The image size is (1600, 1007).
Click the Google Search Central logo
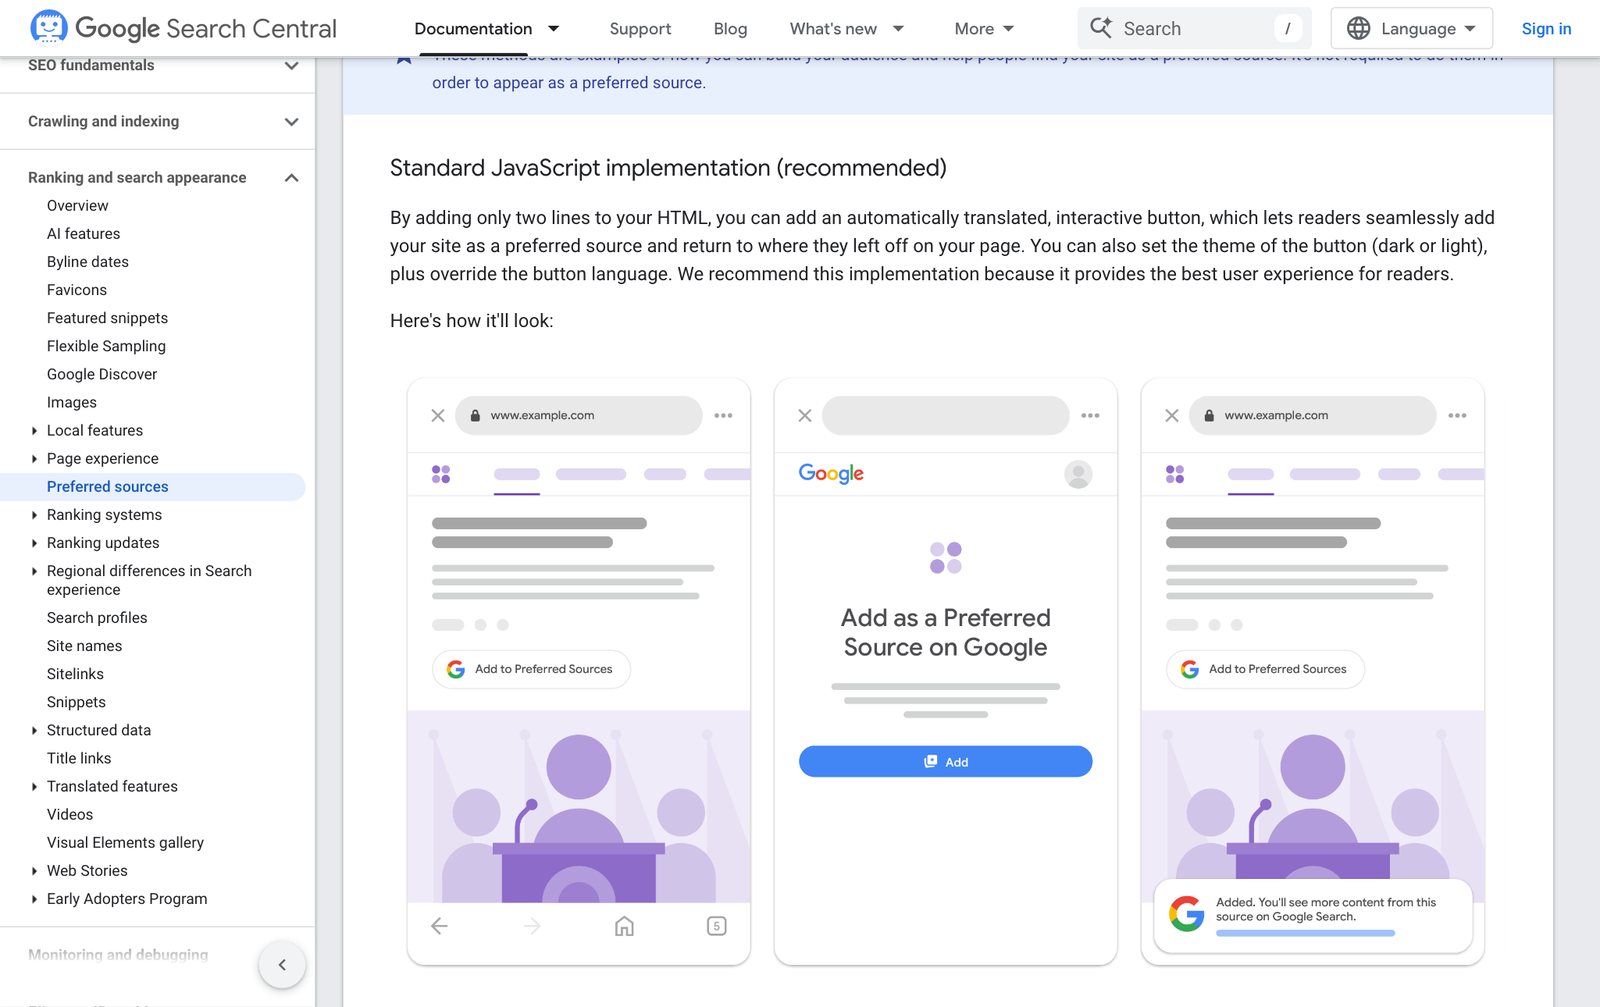coord(183,28)
